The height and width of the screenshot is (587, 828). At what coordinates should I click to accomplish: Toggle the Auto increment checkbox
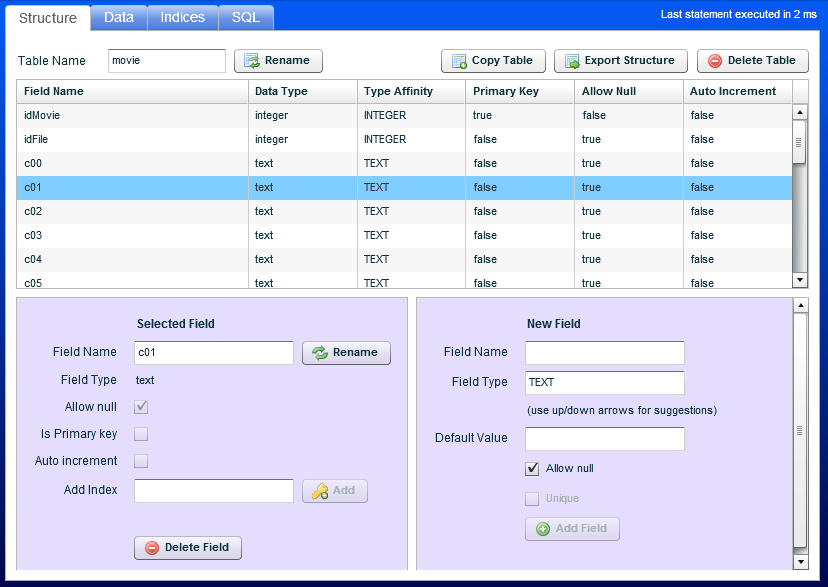tap(141, 461)
